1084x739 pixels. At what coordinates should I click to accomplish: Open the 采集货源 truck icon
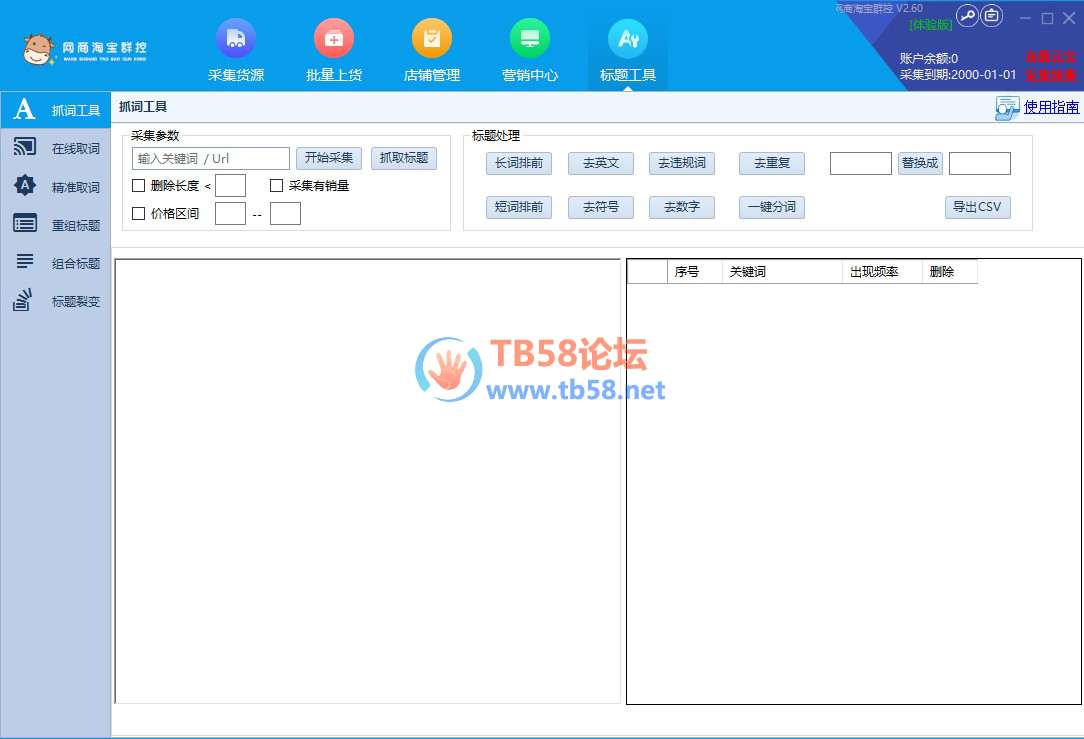(236, 38)
